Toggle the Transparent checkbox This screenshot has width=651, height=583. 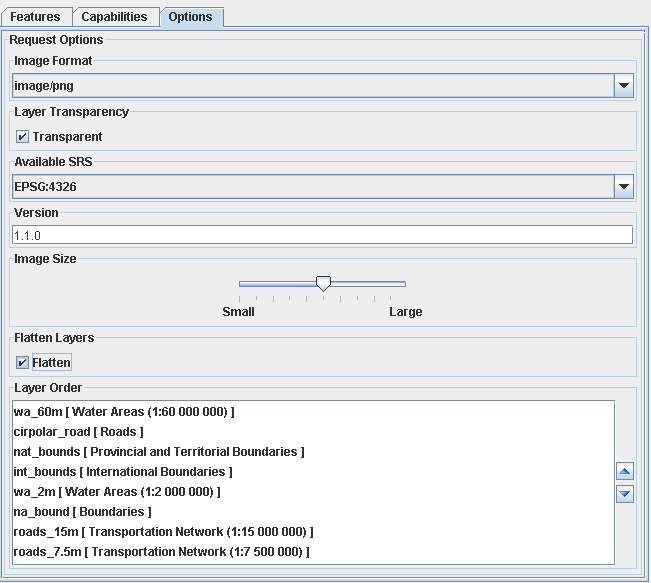pyautogui.click(x=22, y=137)
